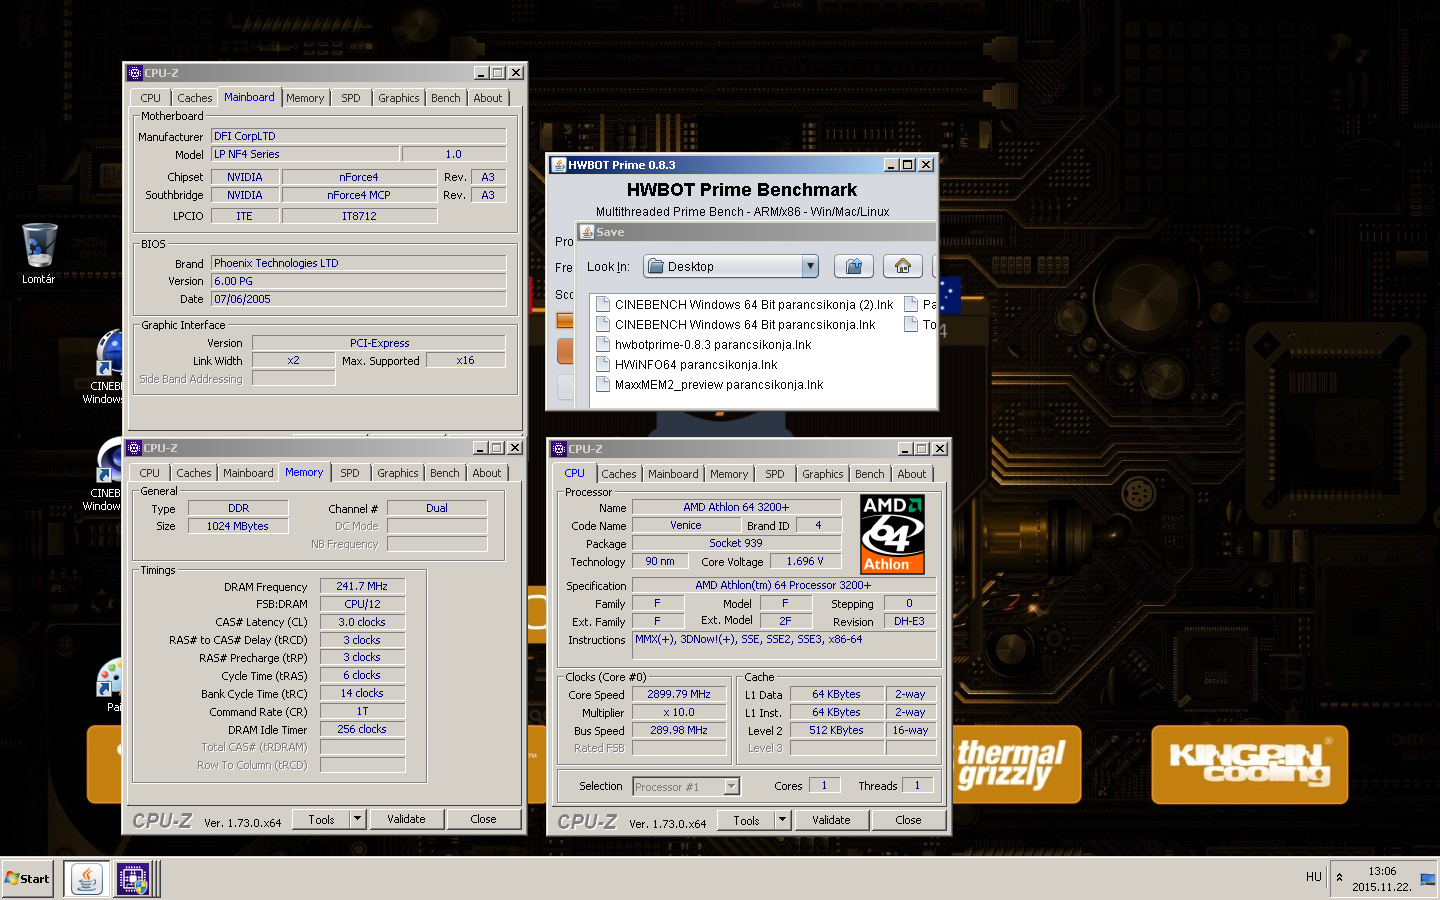The image size is (1440, 900).
Task: Click the network monitor tray icon
Action: tap(1427, 879)
